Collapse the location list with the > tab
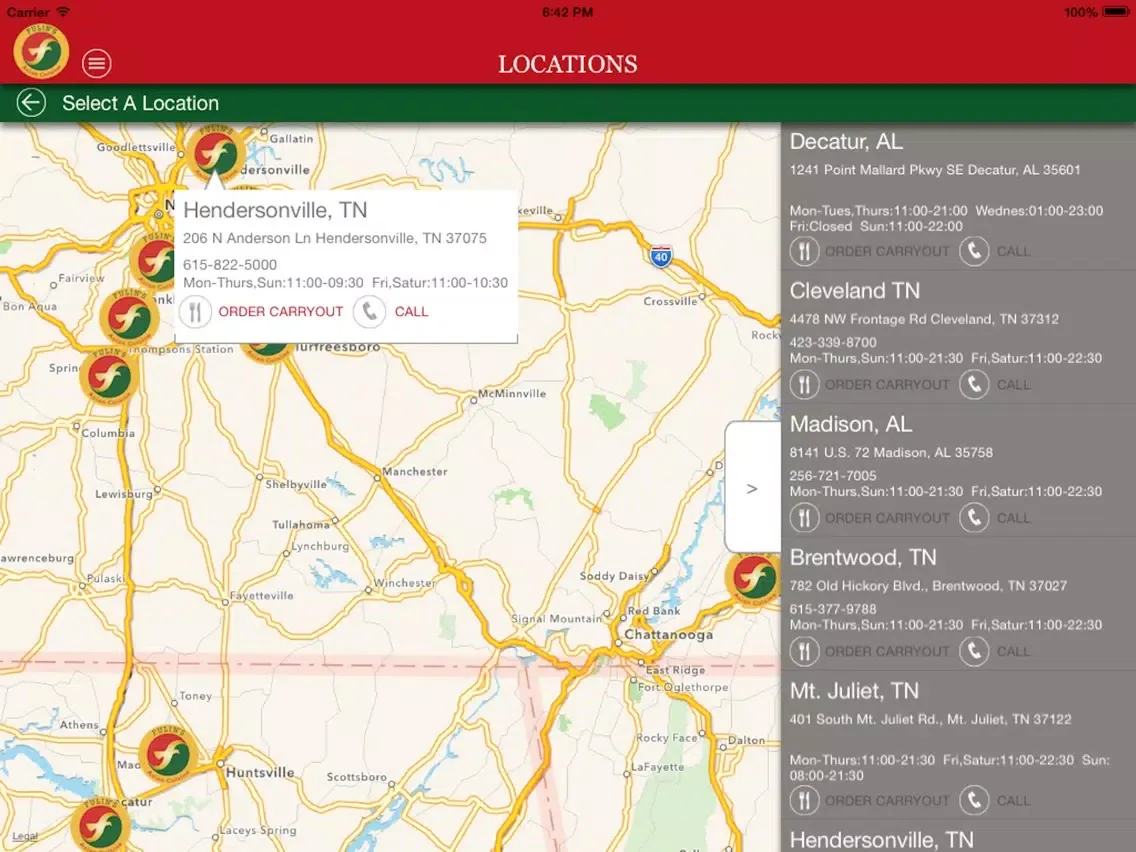 [753, 488]
